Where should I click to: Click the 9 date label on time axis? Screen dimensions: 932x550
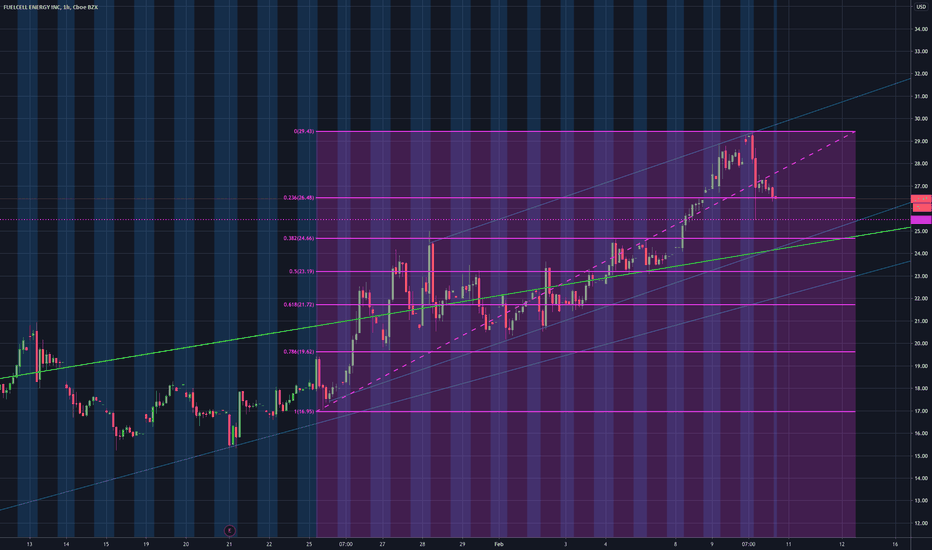pyautogui.click(x=711, y=544)
